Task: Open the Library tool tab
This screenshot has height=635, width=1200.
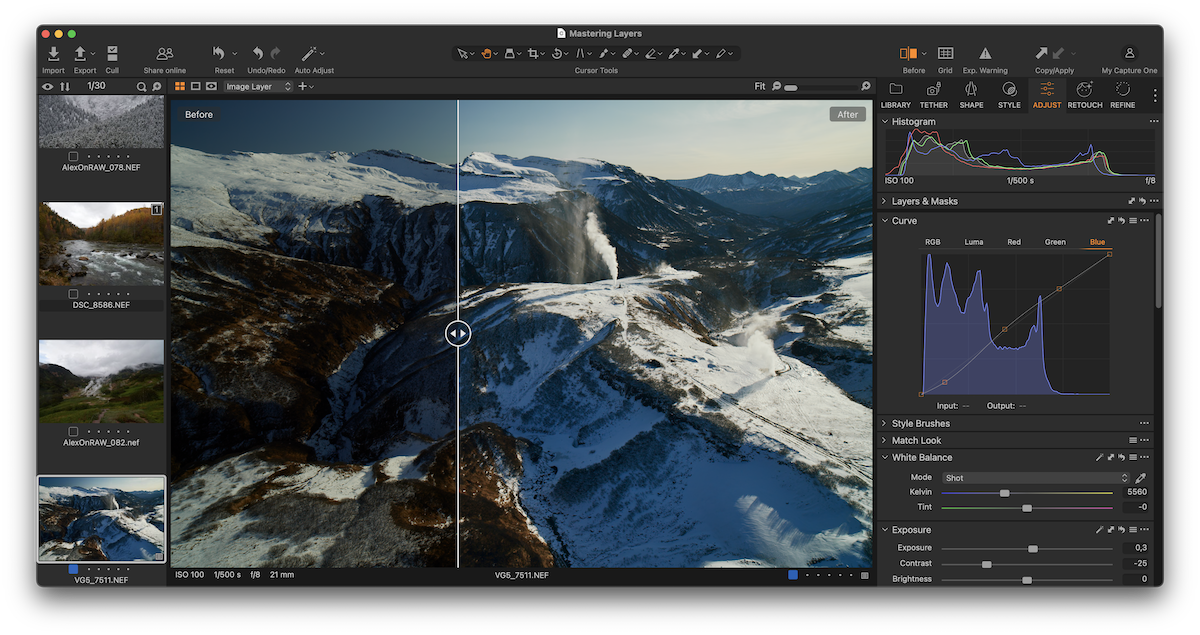Action: (896, 95)
